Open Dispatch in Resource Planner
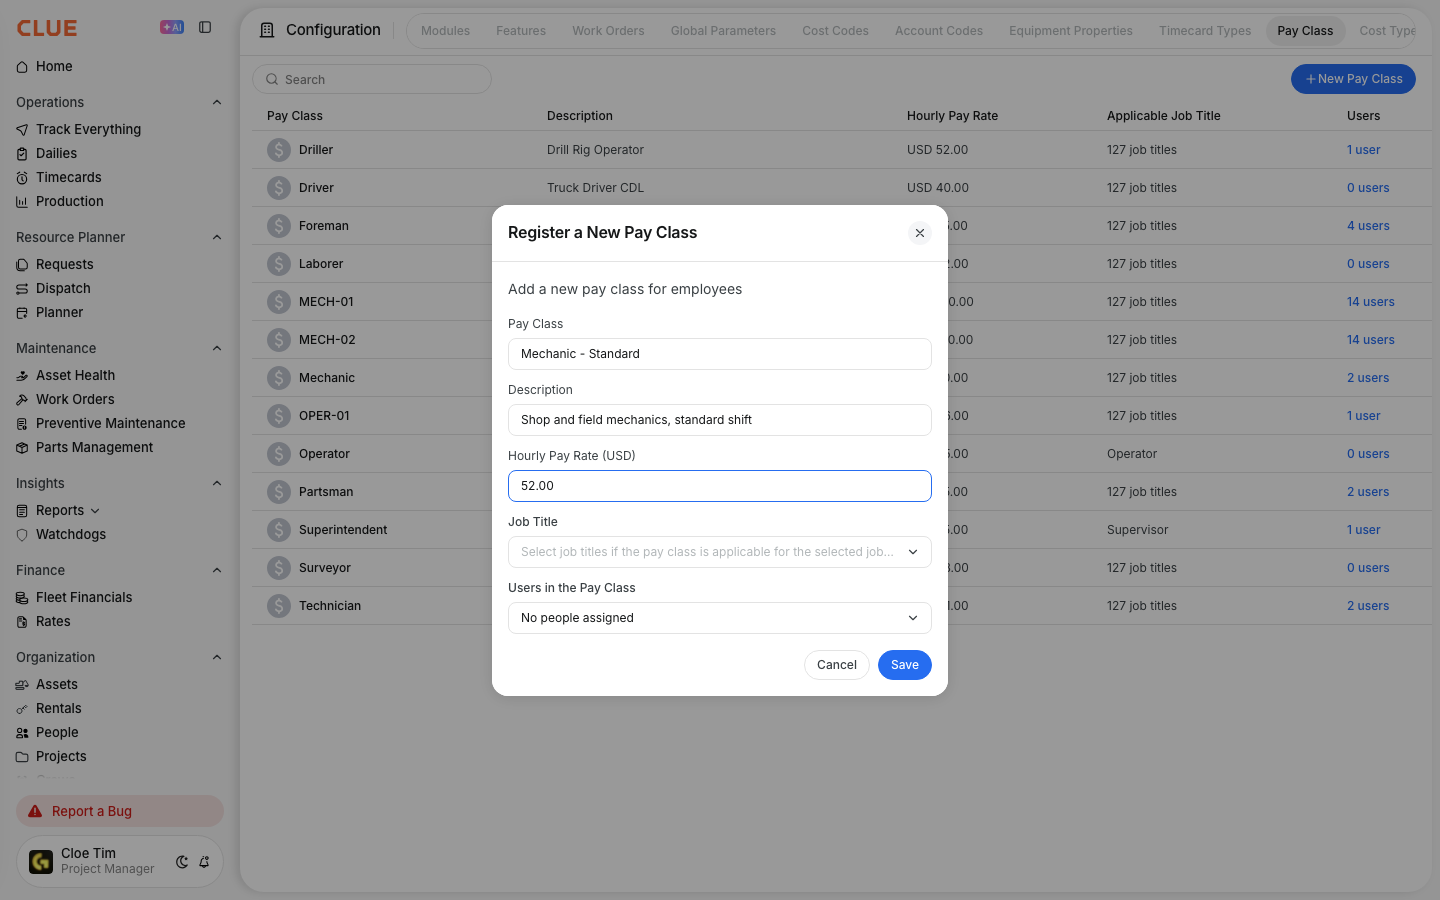This screenshot has width=1440, height=900. (63, 288)
